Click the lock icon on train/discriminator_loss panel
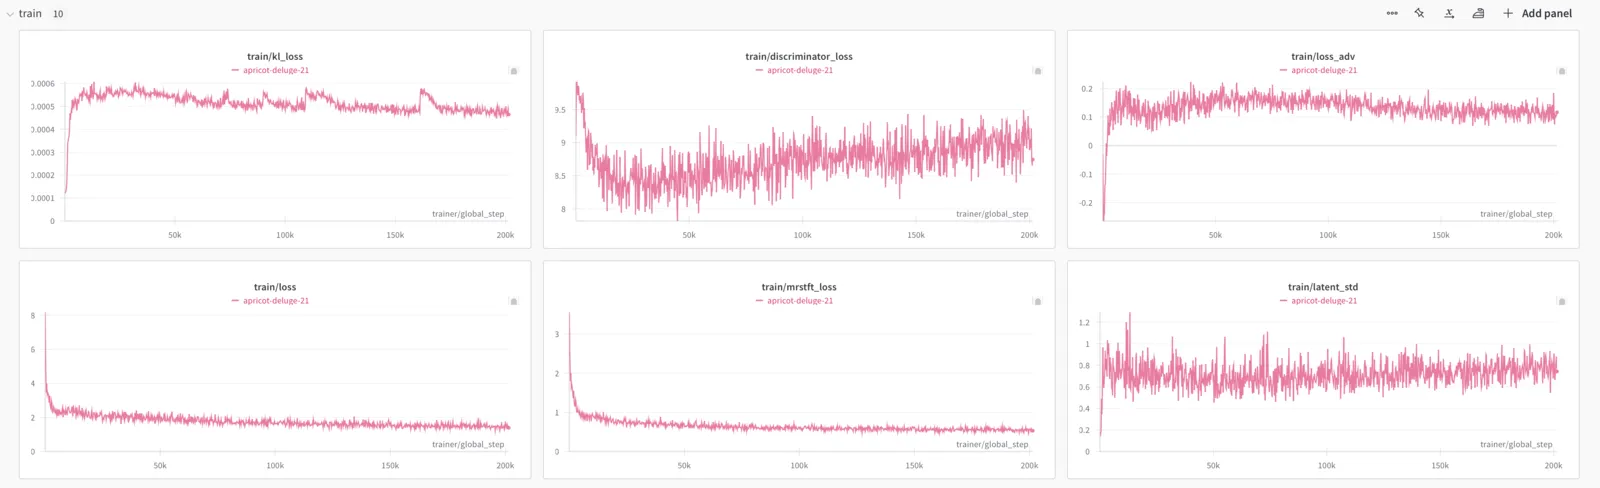1600x488 pixels. coord(1038,71)
